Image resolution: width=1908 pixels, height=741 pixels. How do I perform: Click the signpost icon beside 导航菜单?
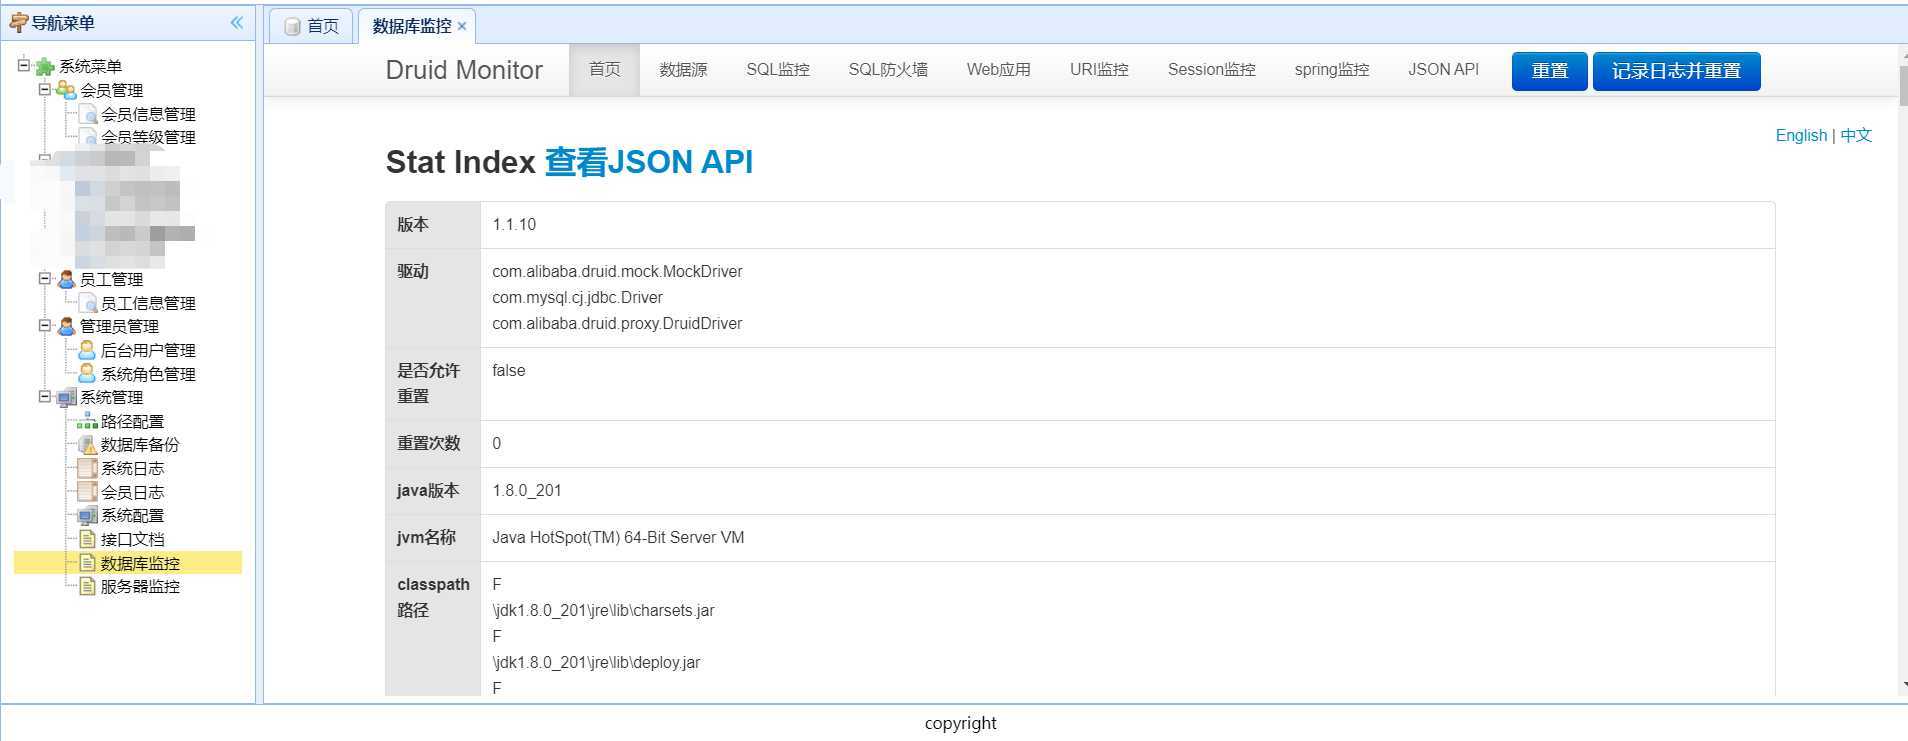pos(18,22)
